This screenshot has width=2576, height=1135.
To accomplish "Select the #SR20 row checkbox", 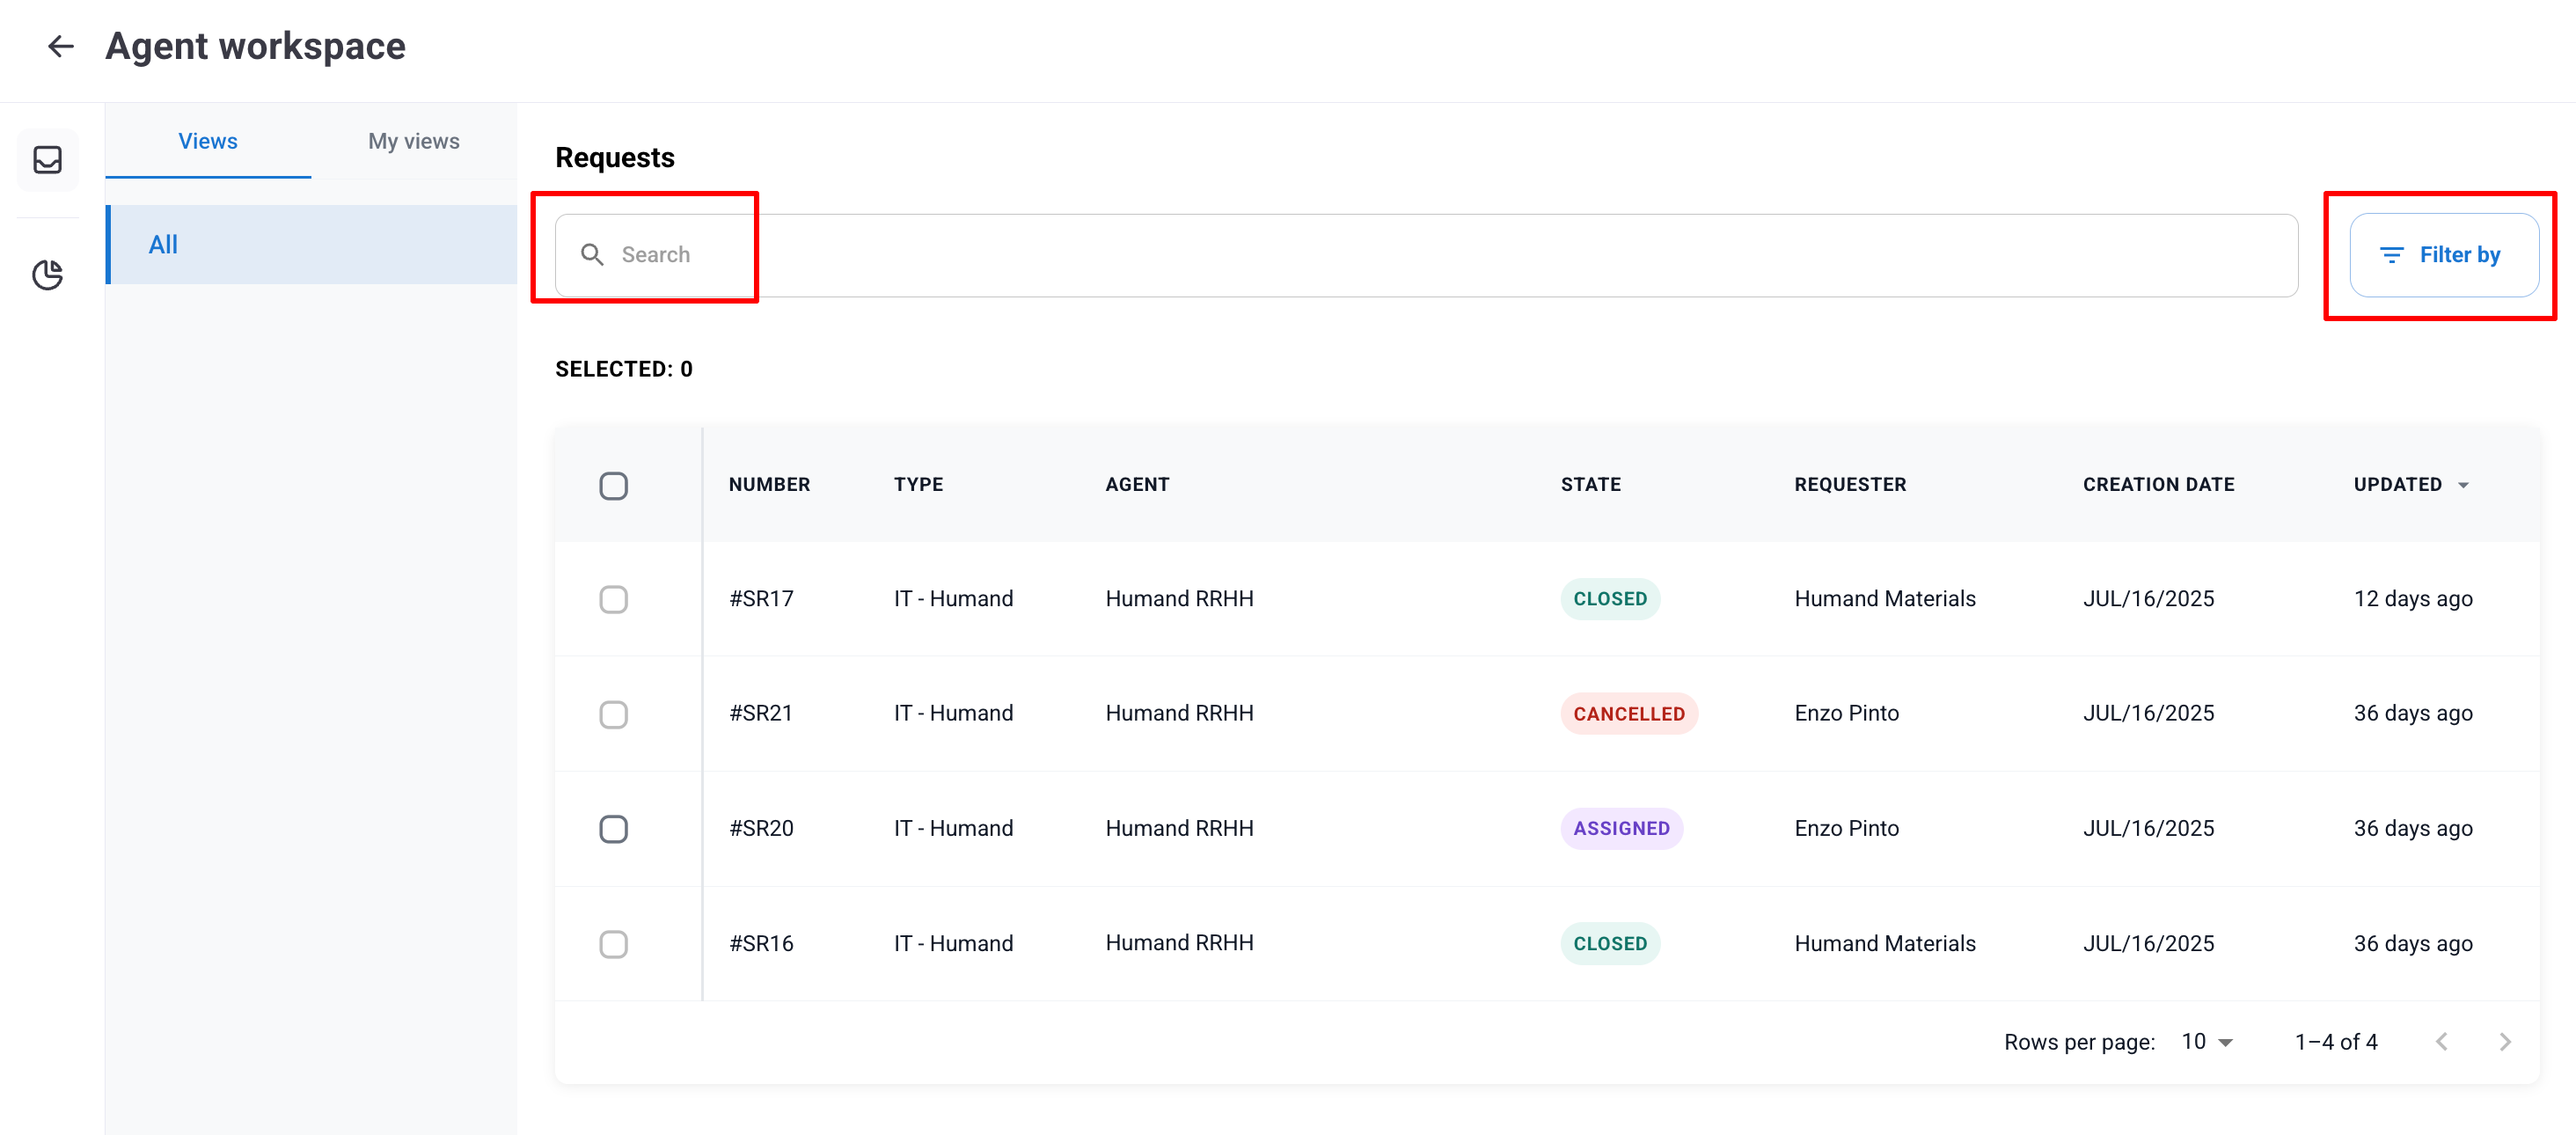I will point(613,829).
